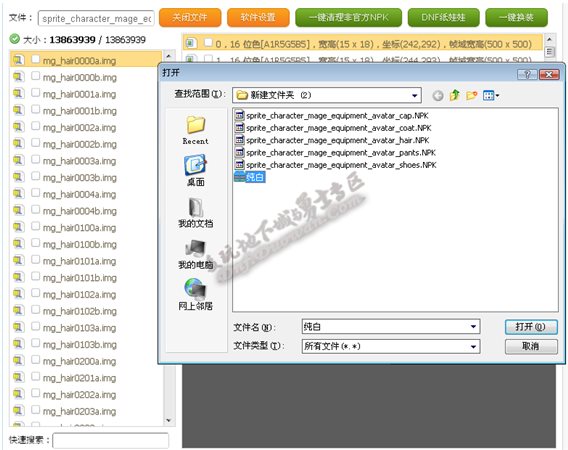Go to 桌面 desktop shortcut
This screenshot has height=450, width=568.
[x=196, y=170]
